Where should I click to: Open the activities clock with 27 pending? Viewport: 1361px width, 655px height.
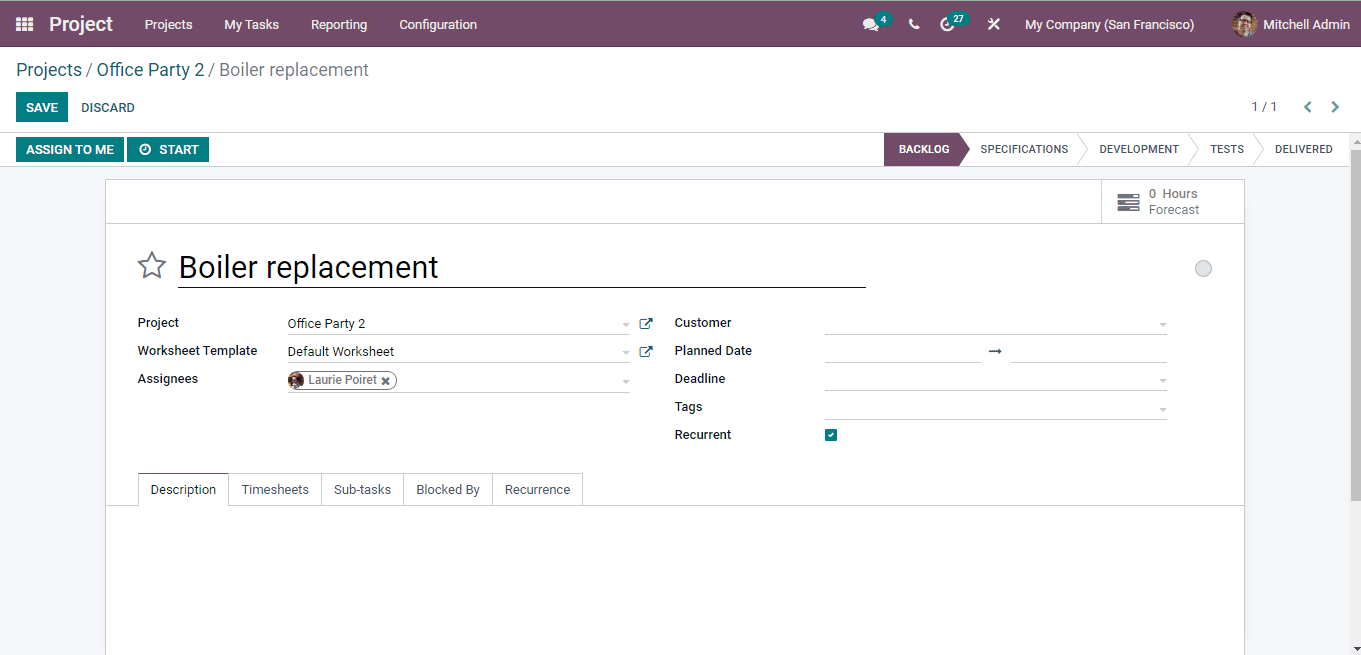coord(948,24)
